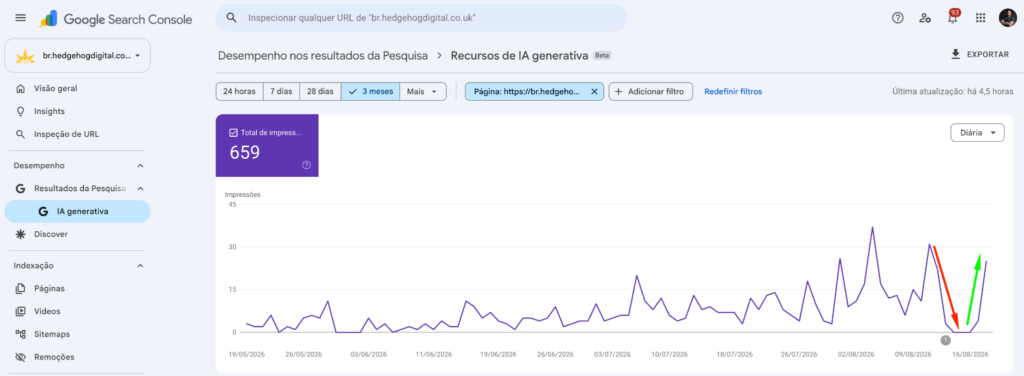
Task: Click the Total de impressões card
Action: [267, 146]
